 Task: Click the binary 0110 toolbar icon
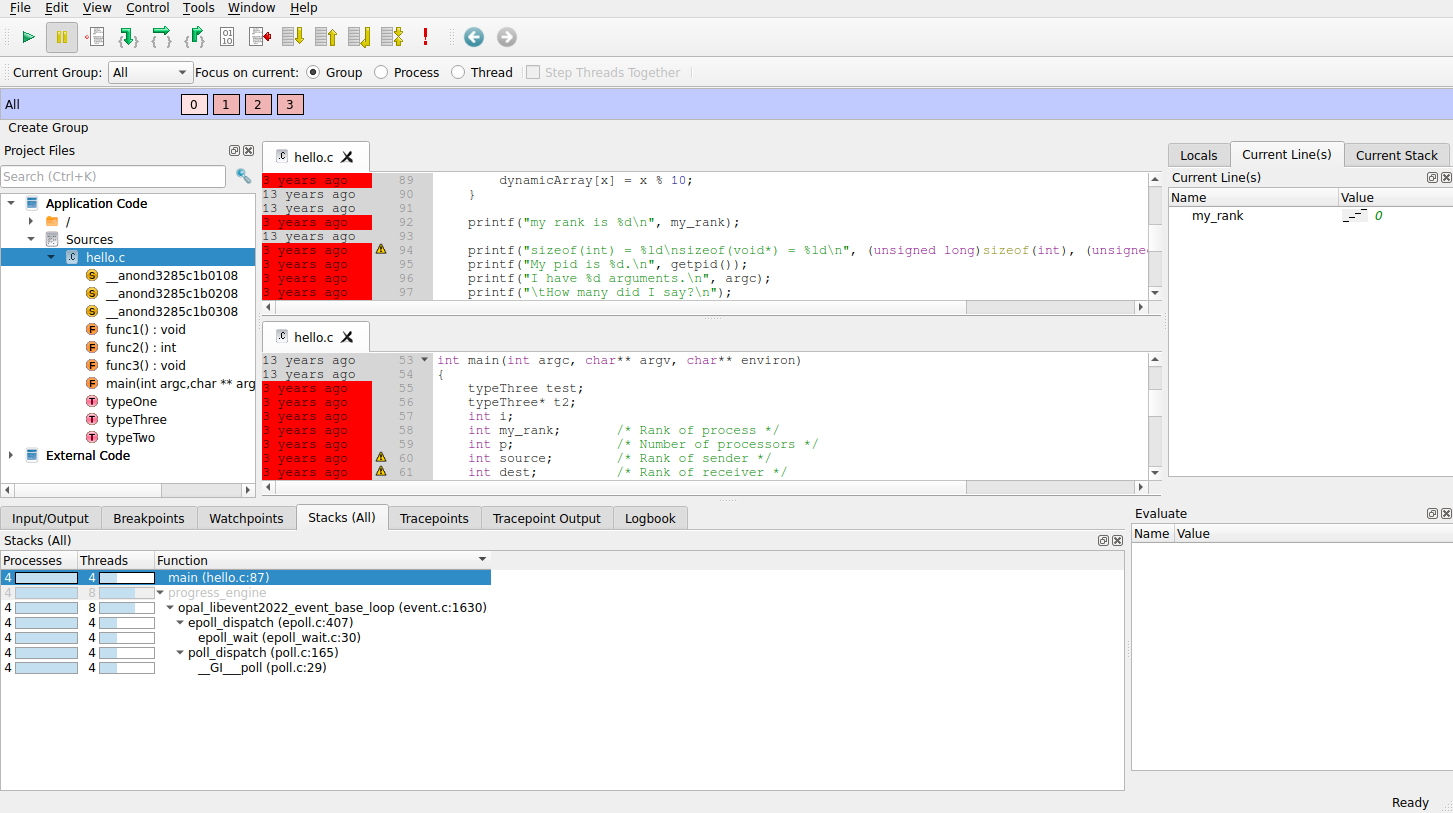pos(227,37)
